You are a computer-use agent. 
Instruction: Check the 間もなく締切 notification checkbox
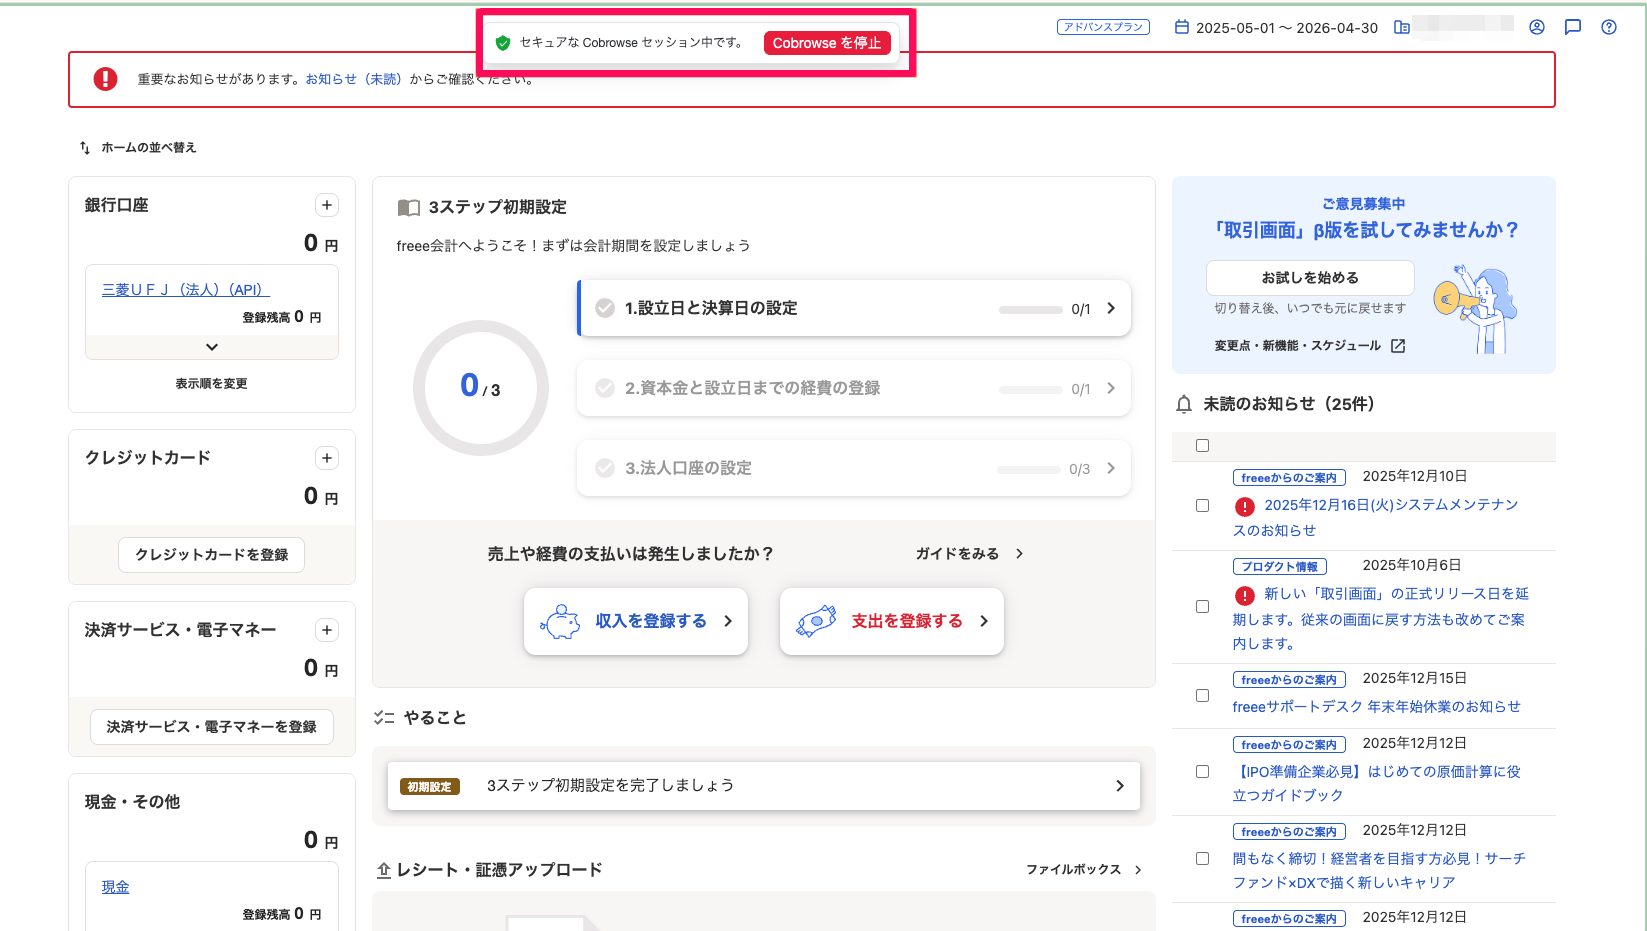pyautogui.click(x=1203, y=859)
